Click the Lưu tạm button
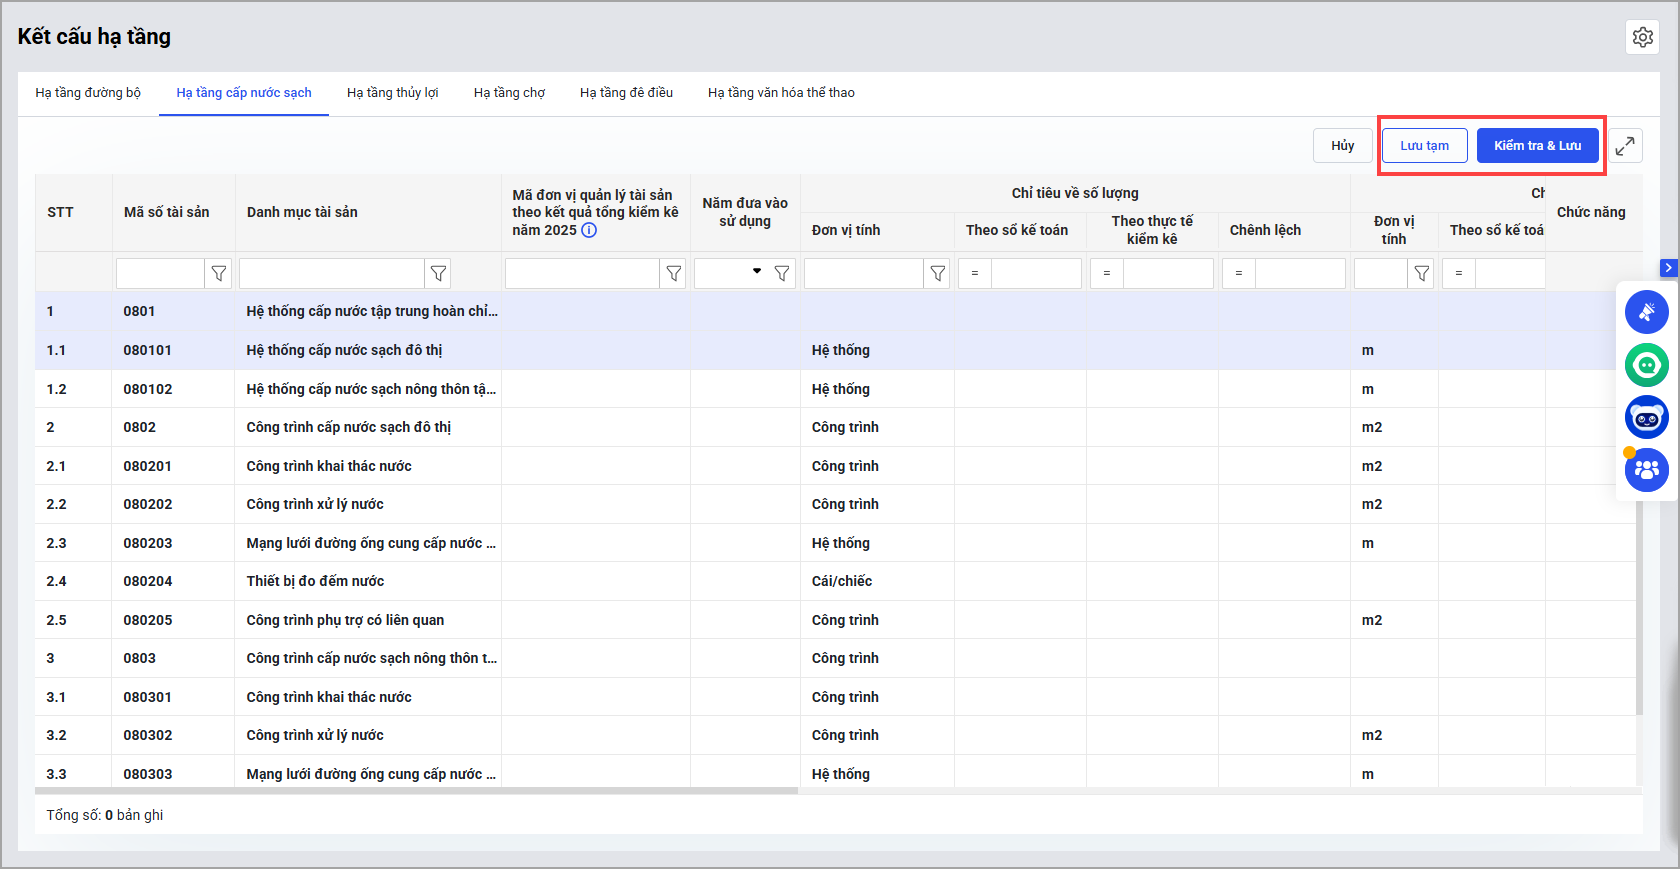This screenshot has width=1680, height=869. tap(1424, 146)
